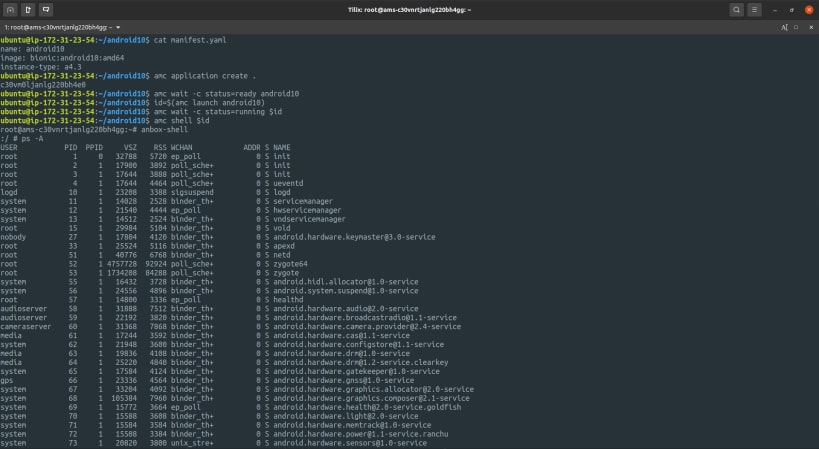
Task: Click the application id 'c30vm0ljanlg220bh4e0'
Action: [x=43, y=85]
